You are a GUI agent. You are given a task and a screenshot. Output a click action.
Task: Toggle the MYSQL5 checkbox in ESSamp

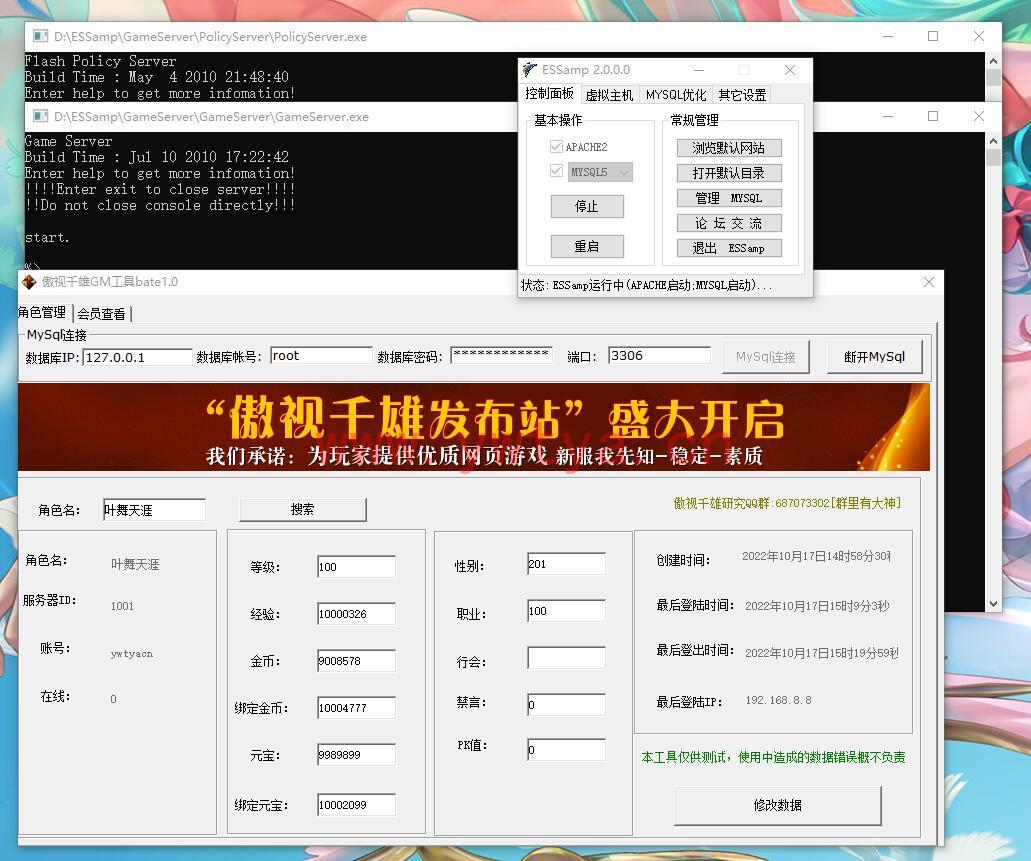pos(556,171)
